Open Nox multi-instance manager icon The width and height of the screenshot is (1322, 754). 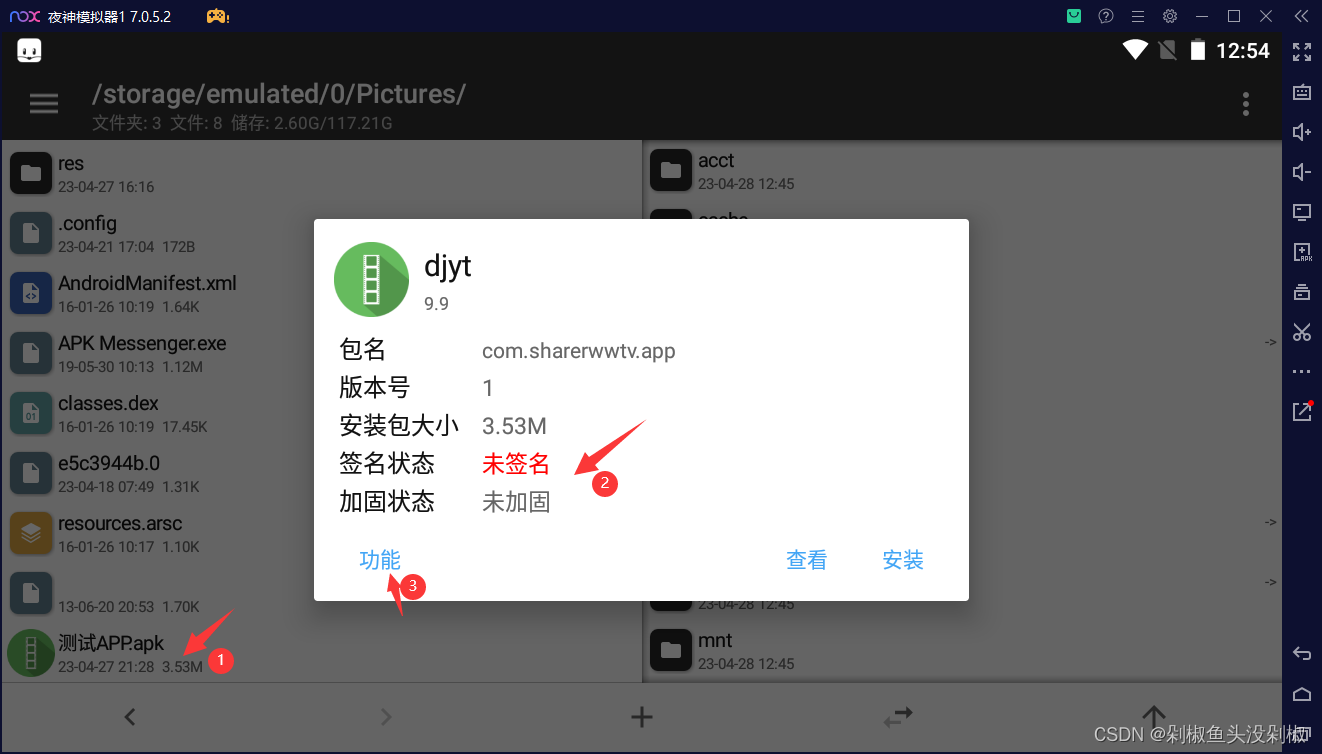point(1302,292)
